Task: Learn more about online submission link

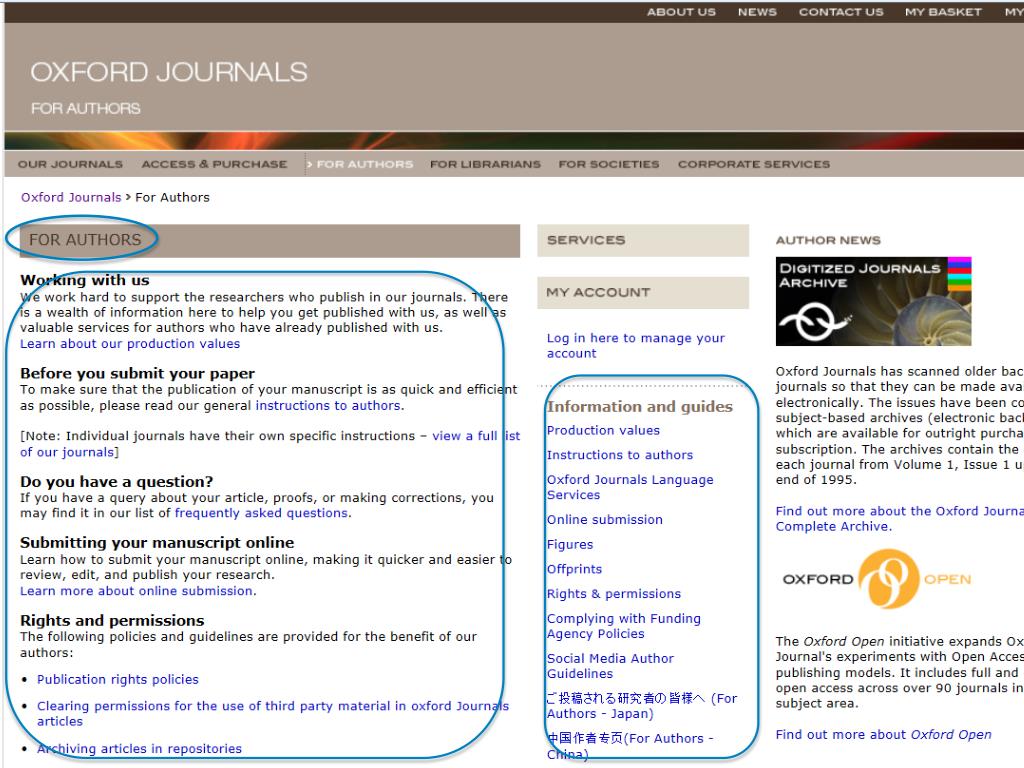Action: tap(136, 591)
